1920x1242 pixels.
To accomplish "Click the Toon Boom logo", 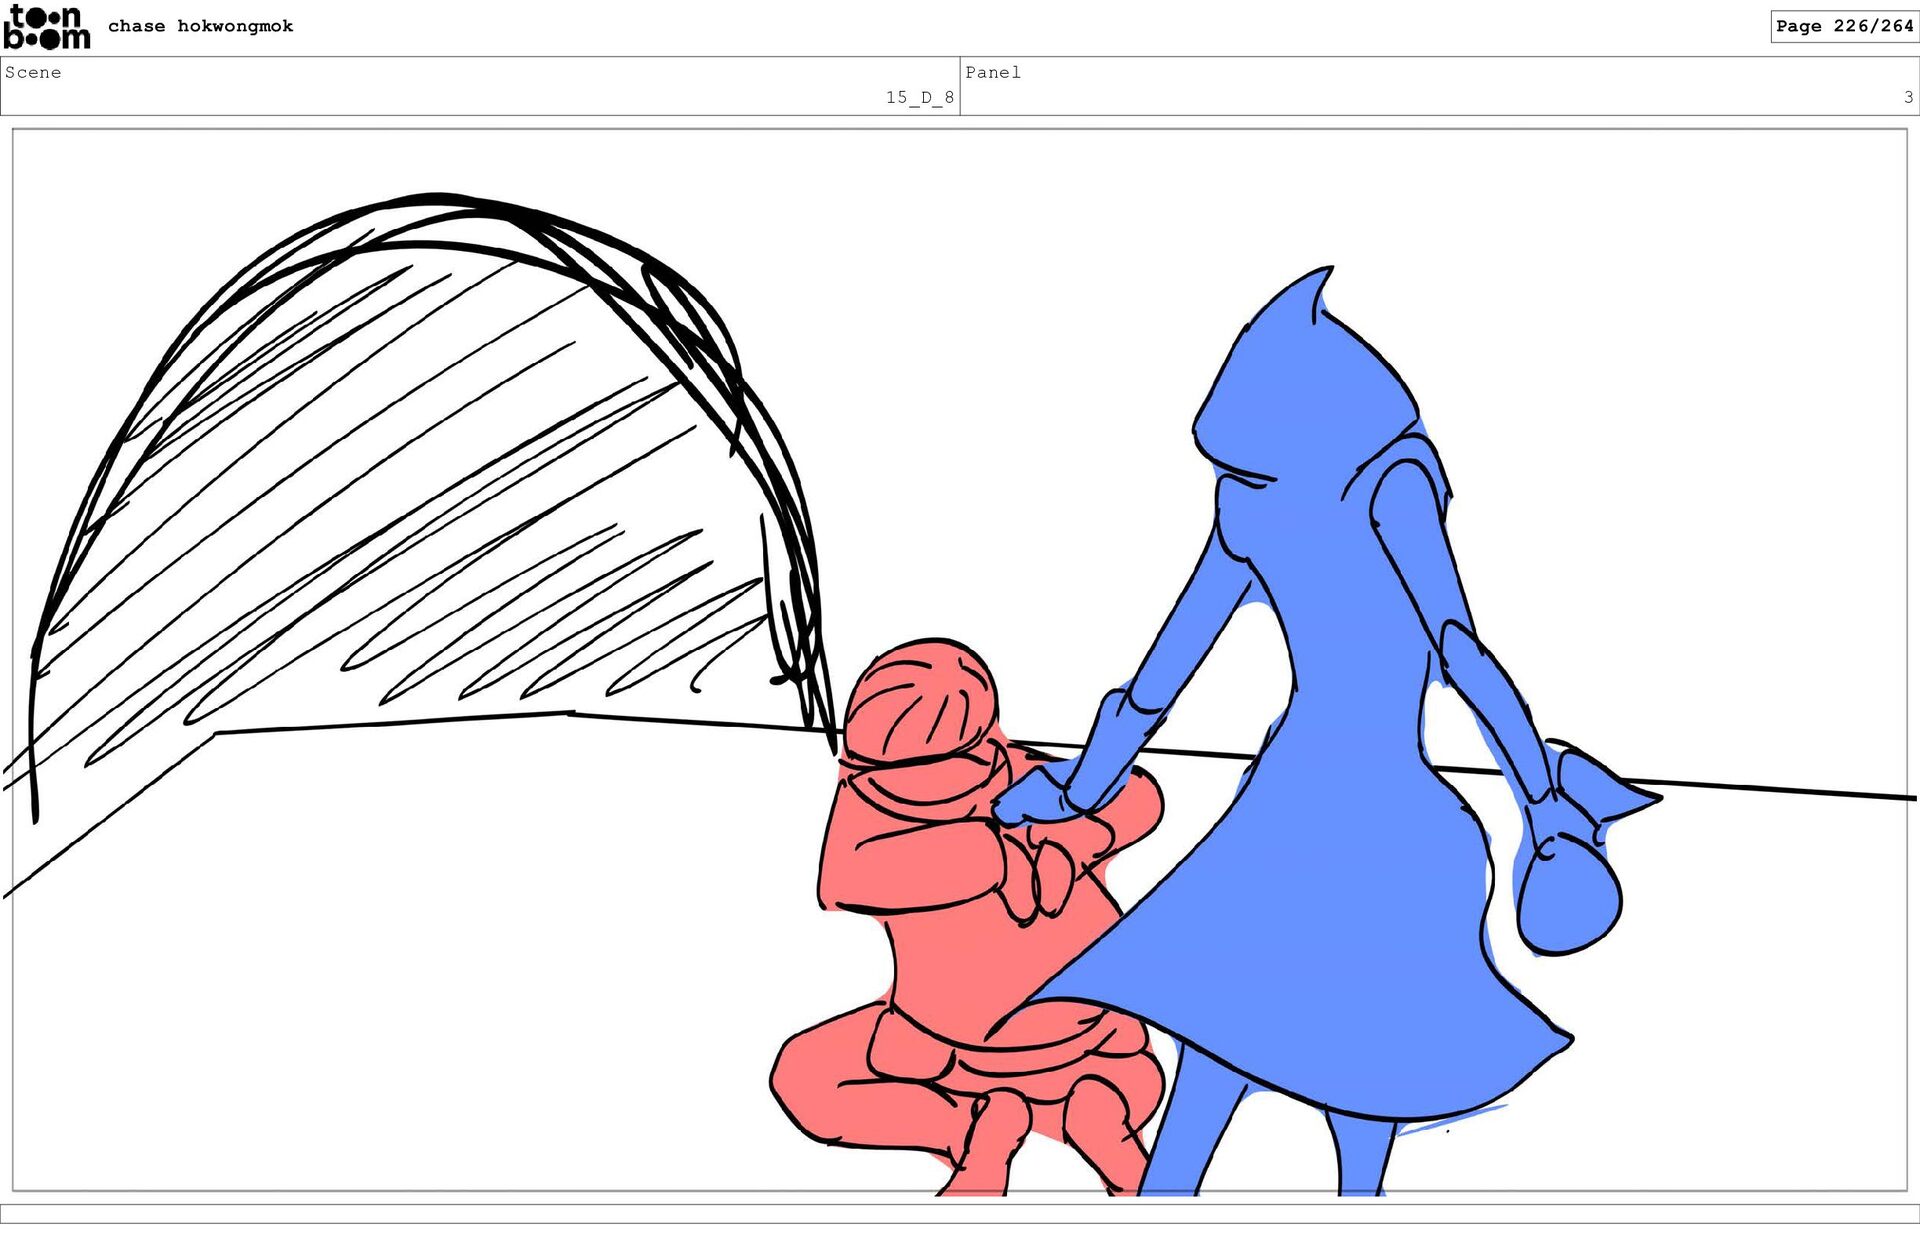I will [x=46, y=27].
